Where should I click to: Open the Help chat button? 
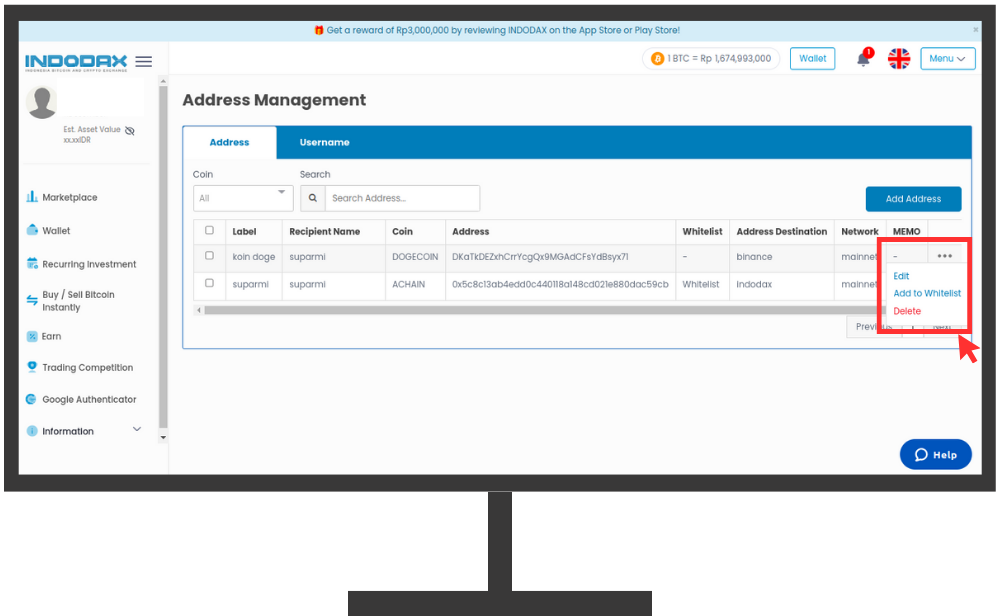pos(936,454)
